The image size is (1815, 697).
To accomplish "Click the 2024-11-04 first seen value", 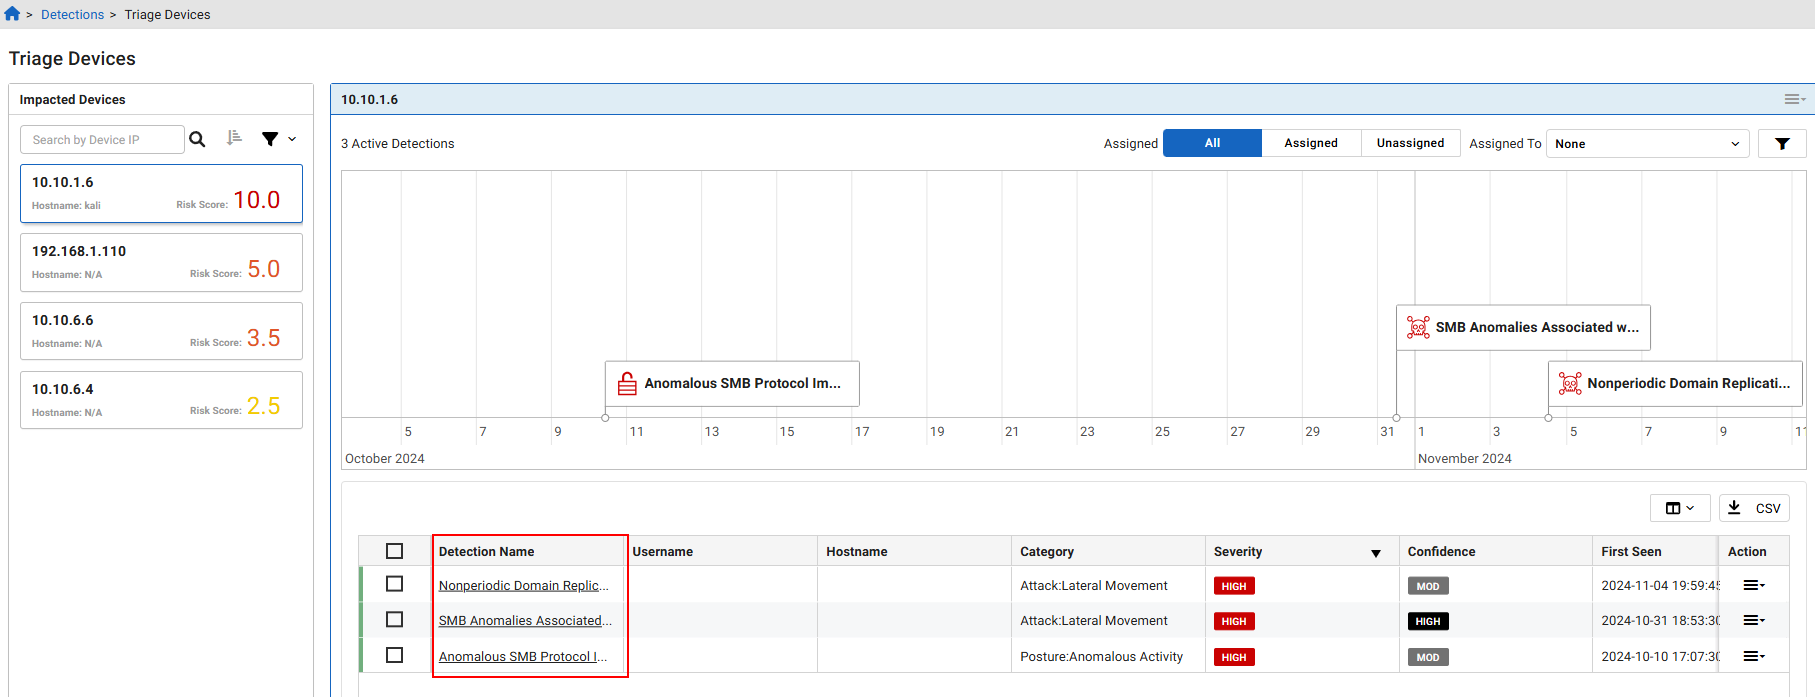I will click(x=1660, y=586).
